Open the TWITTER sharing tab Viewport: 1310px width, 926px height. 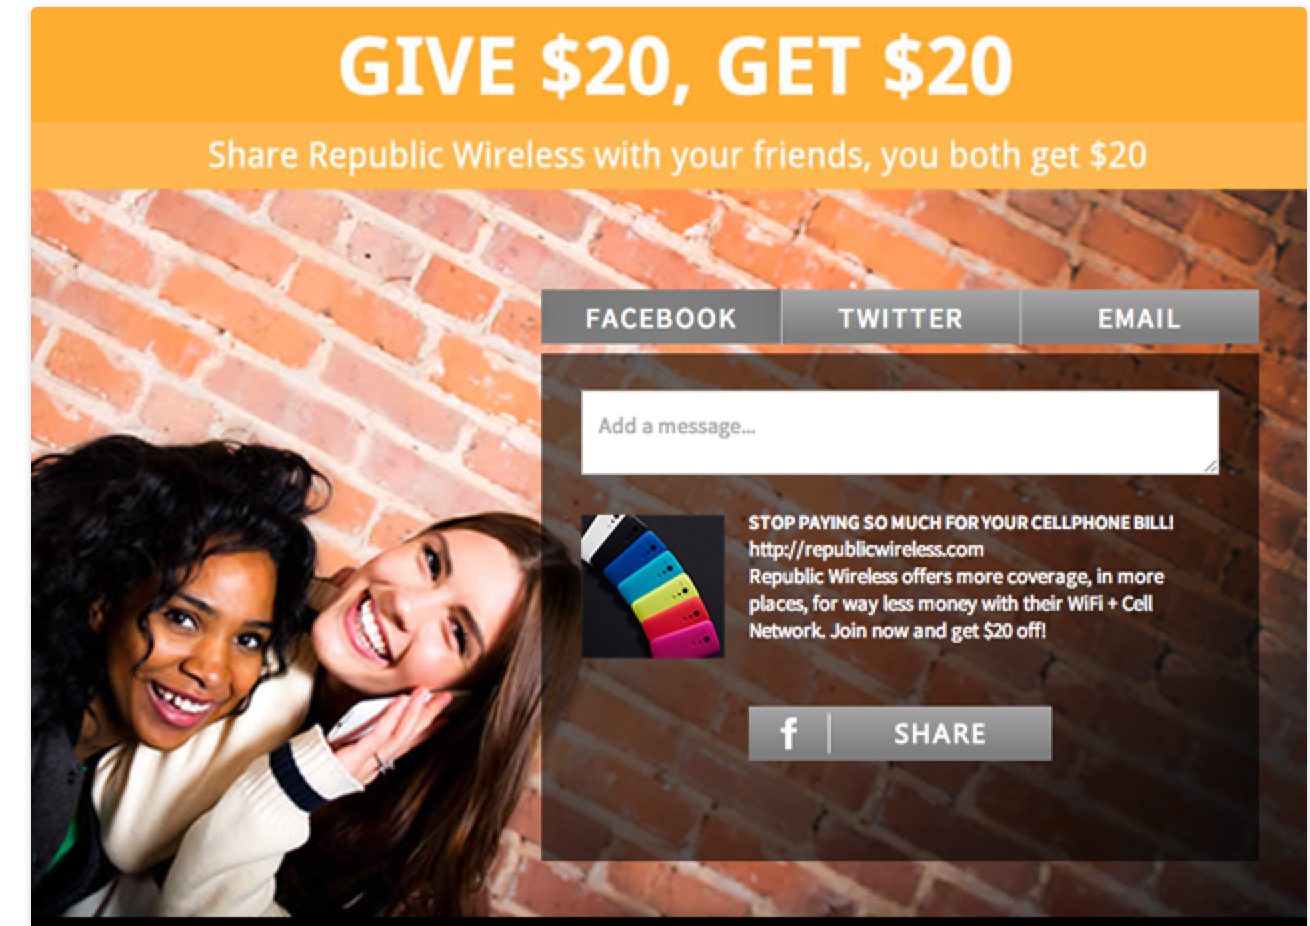pos(900,318)
